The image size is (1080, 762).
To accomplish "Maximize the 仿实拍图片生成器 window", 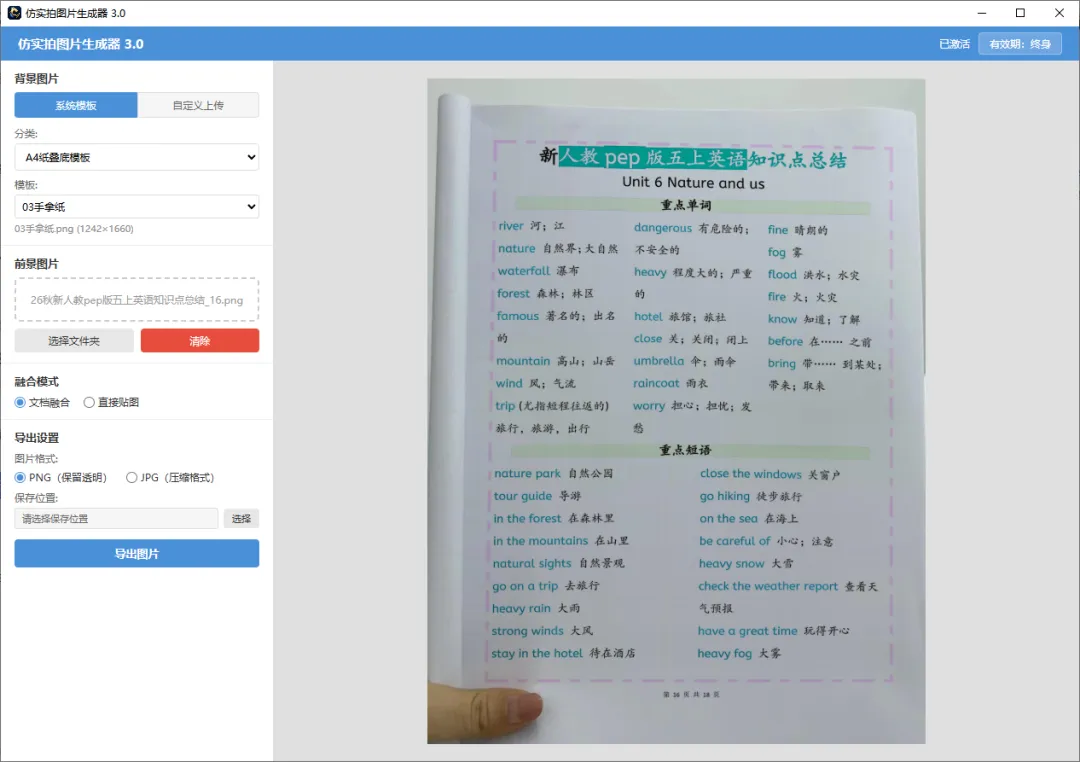I will pos(1020,12).
